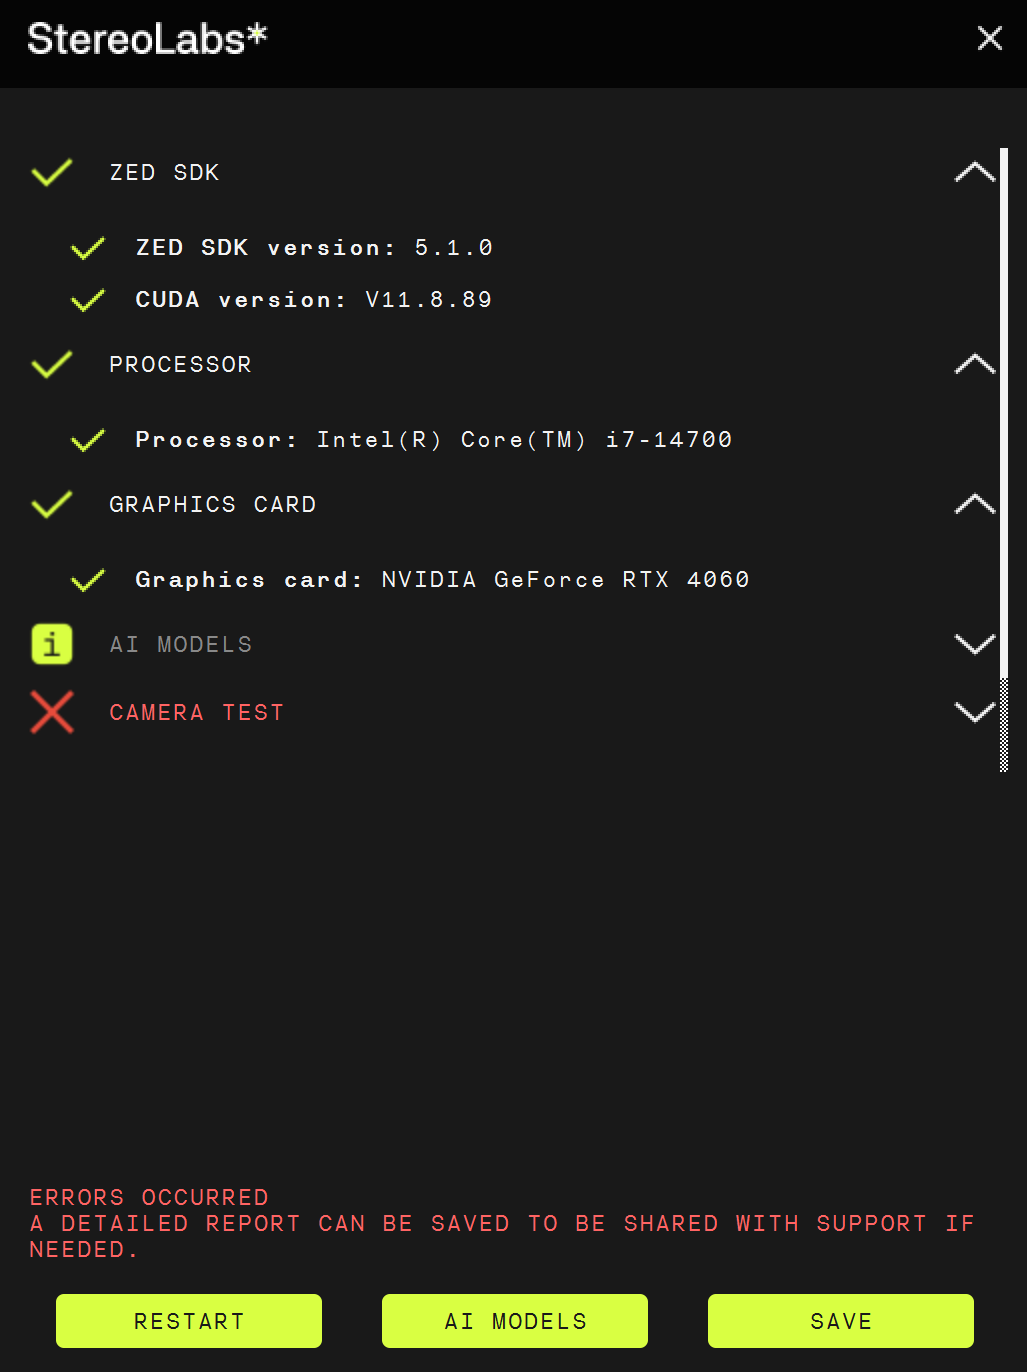Click checkmark beside NVIDIA GeForce graphics card
Viewport: 1027px width, 1372px height.
tap(88, 580)
